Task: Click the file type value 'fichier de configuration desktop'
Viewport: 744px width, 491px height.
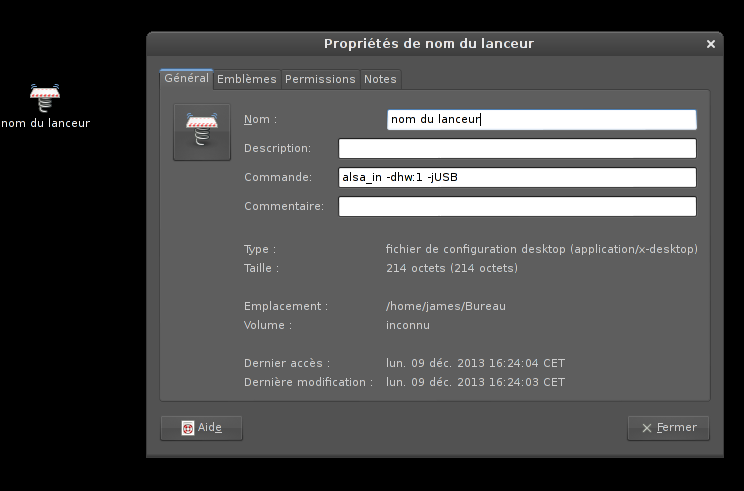Action: (542, 249)
